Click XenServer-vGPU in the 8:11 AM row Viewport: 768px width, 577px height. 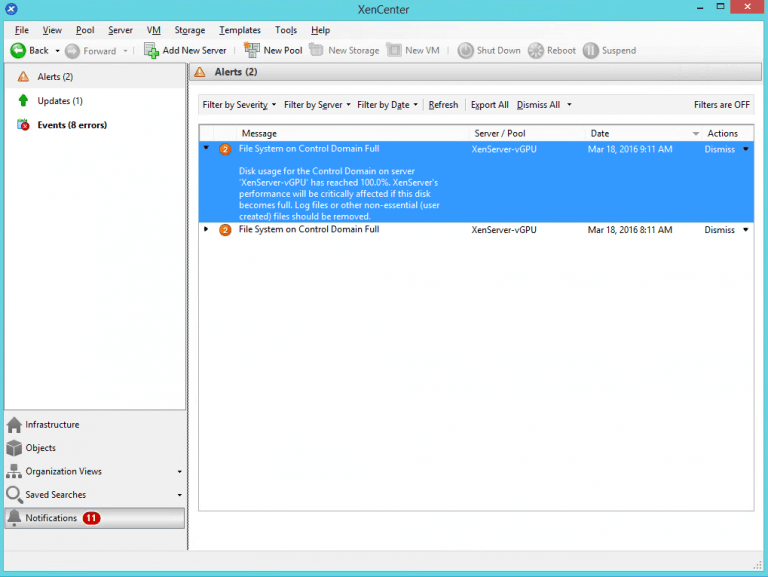coord(504,230)
